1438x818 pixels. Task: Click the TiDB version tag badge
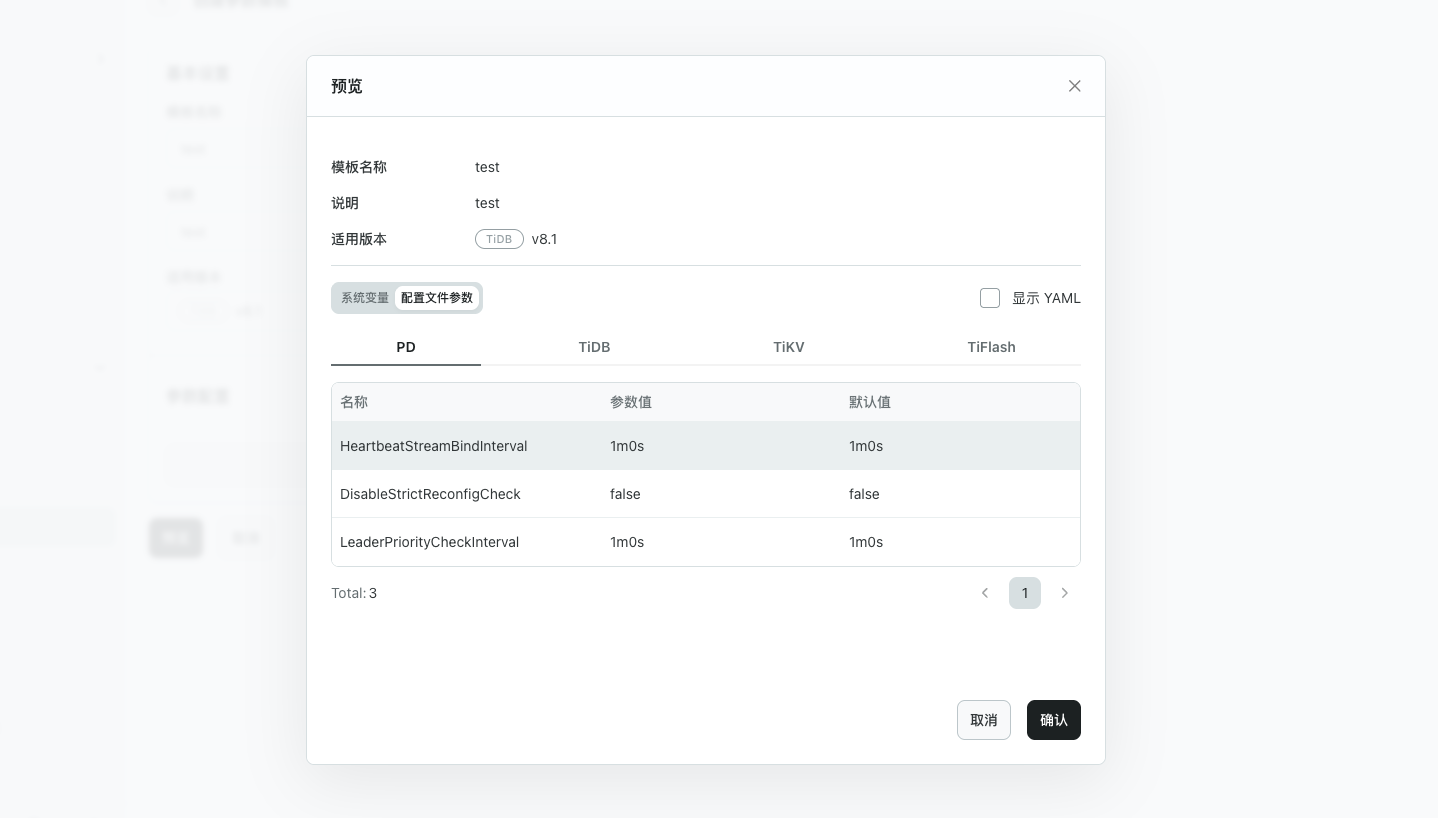[499, 239]
